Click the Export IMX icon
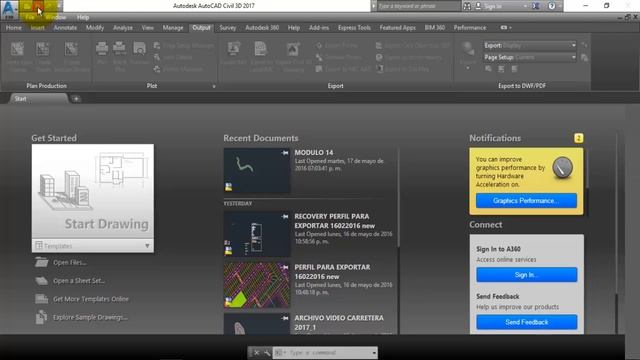The height and width of the screenshot is (360, 640). point(234,49)
